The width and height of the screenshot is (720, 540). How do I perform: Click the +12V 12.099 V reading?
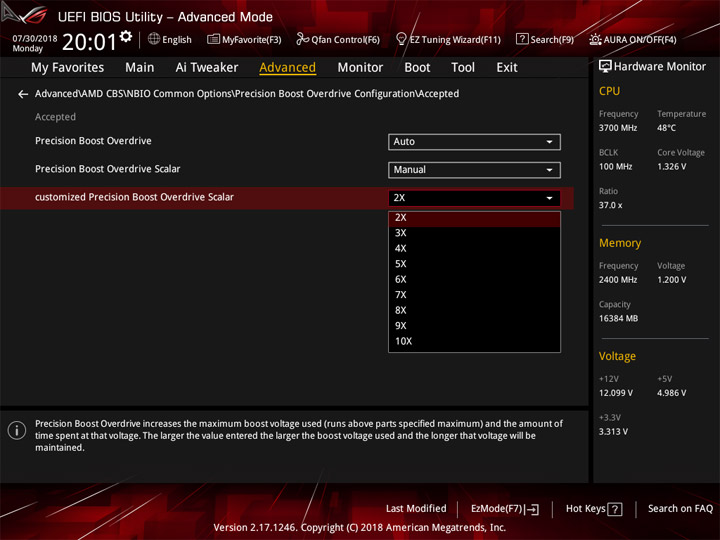tap(616, 393)
